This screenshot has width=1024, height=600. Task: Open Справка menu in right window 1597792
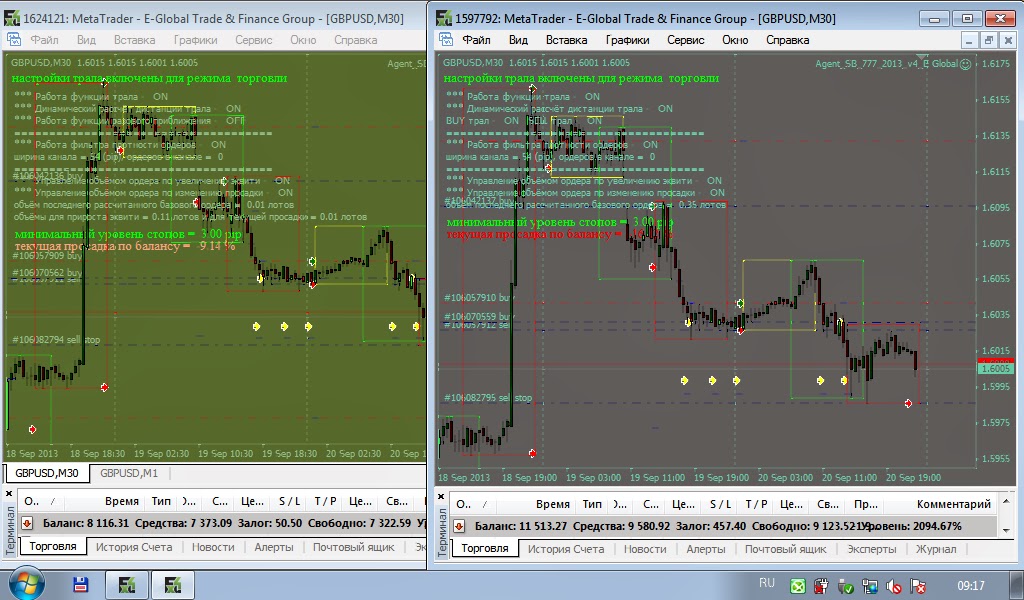(787, 40)
